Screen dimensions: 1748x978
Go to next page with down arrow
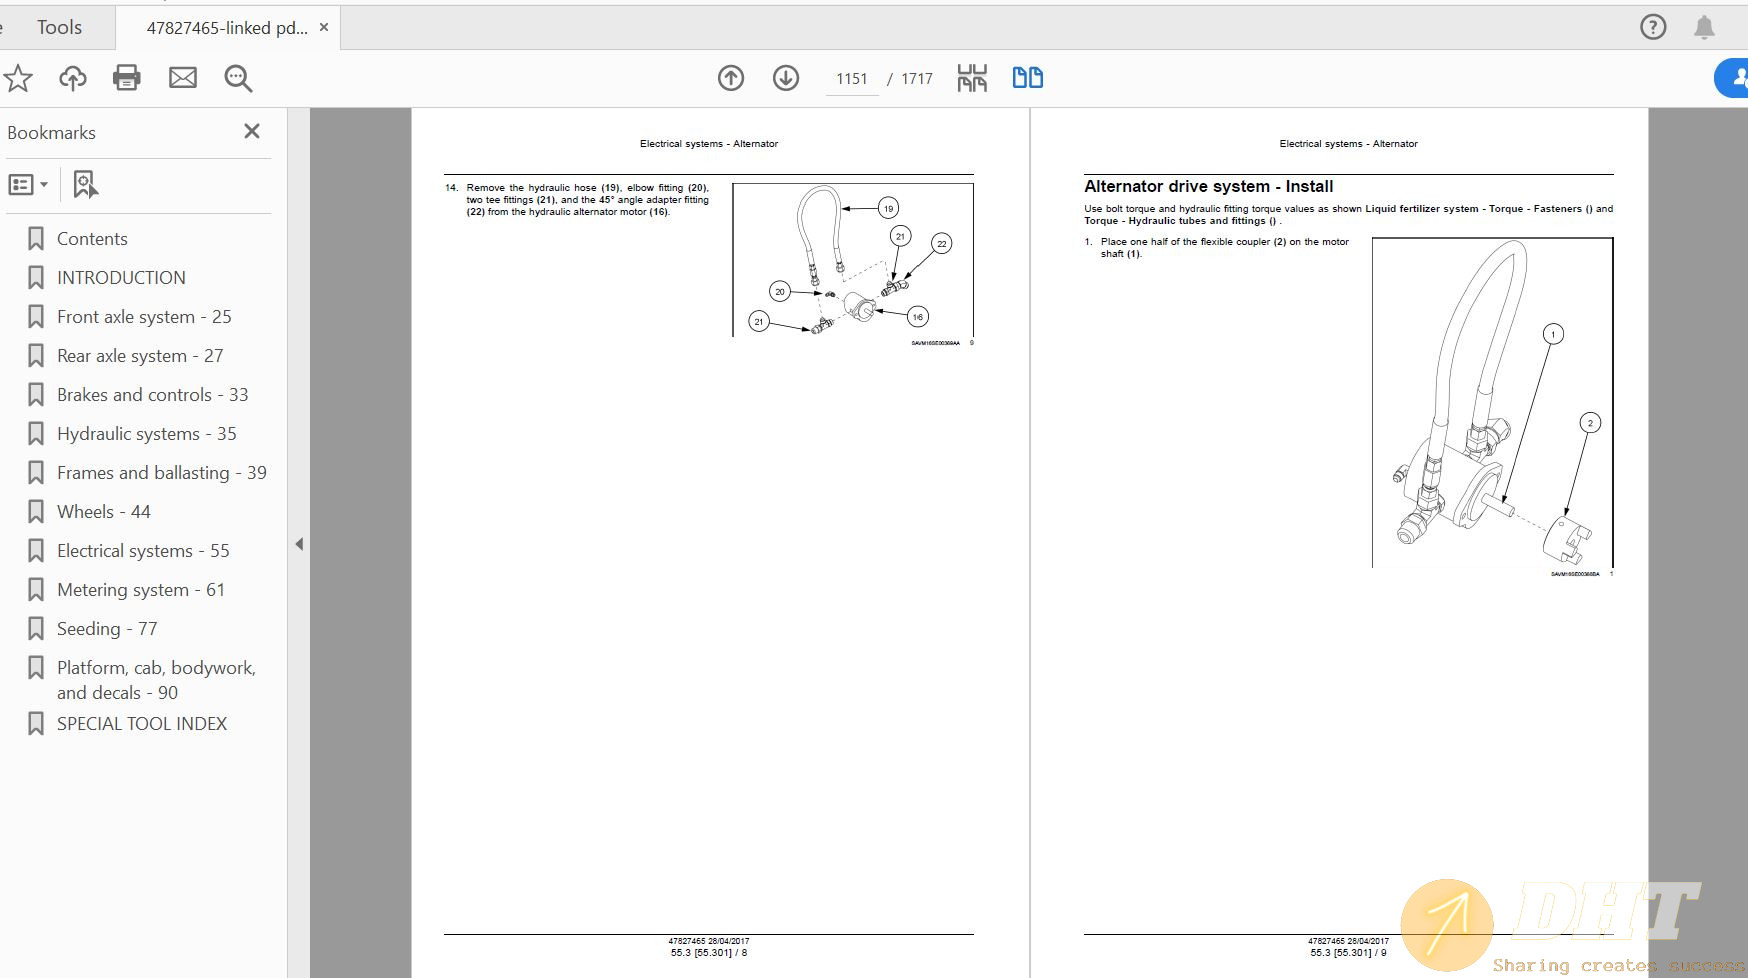click(786, 78)
